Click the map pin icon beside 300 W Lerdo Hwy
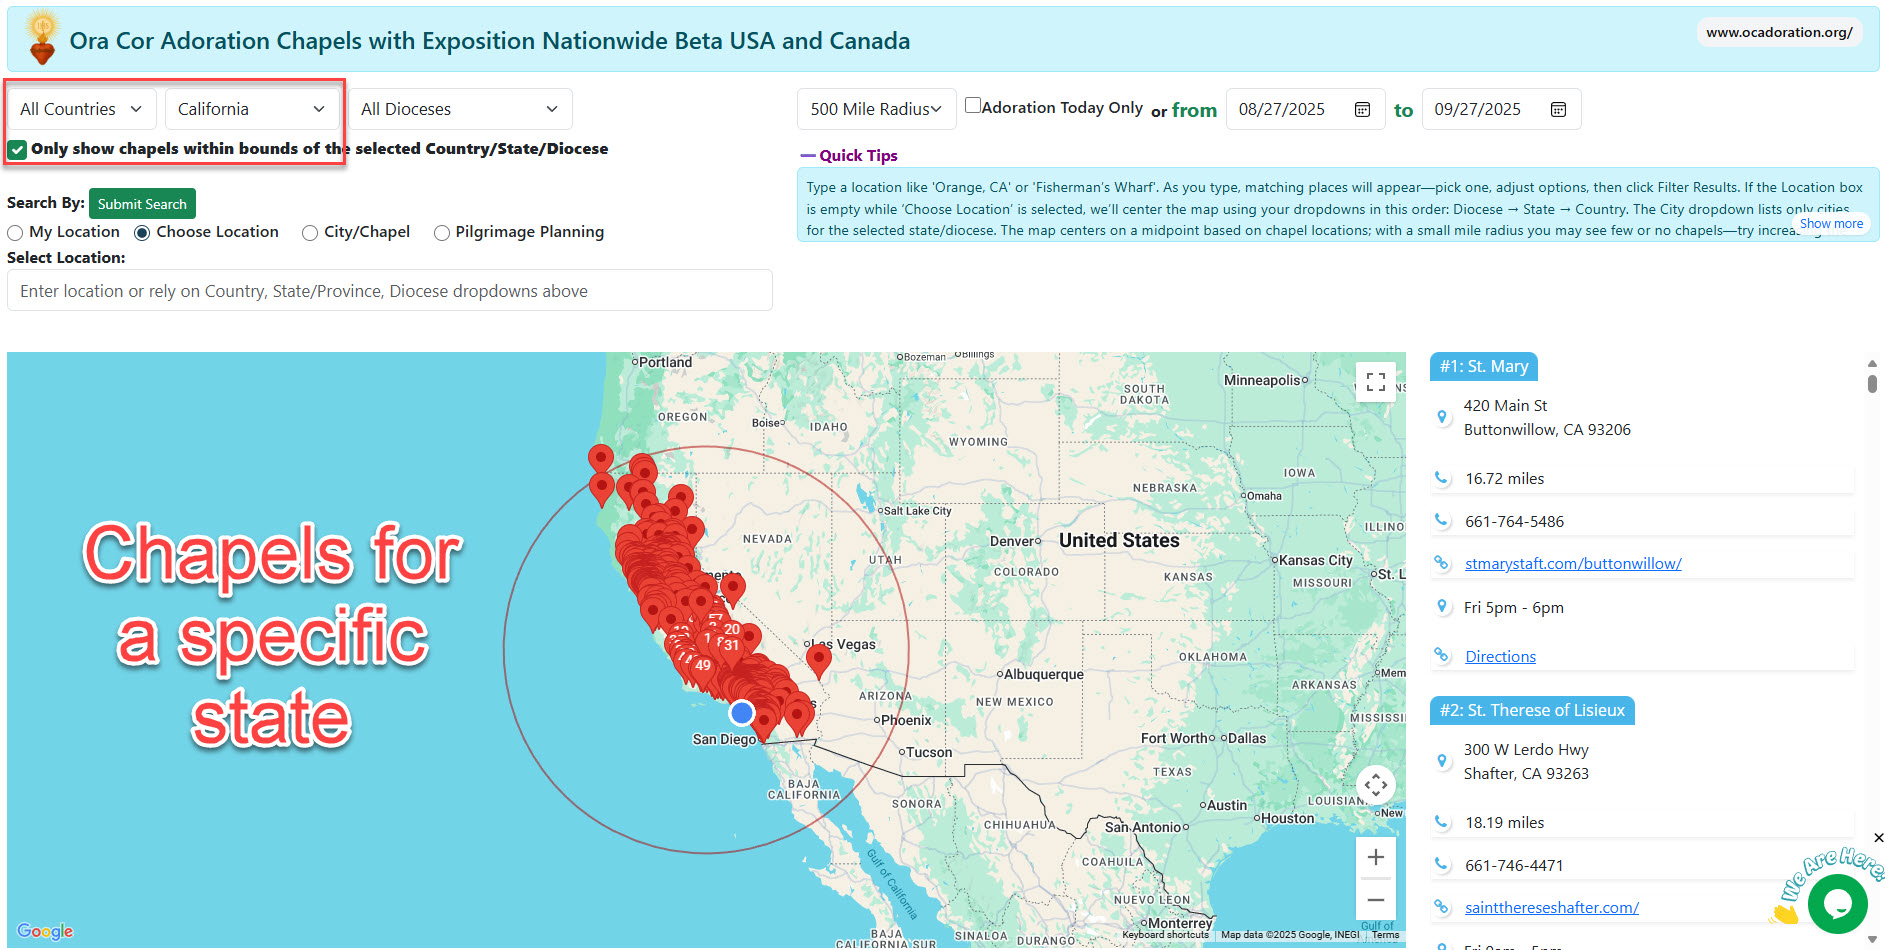Viewport: 1885px width, 950px height. coord(1441,761)
